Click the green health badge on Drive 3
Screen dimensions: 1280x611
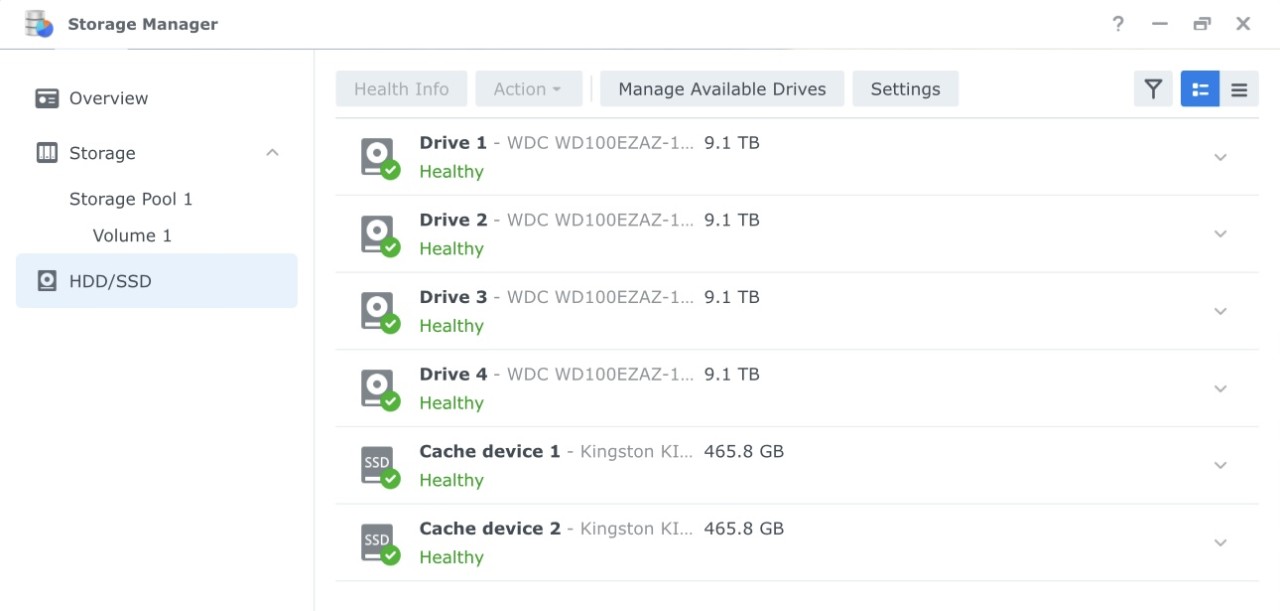click(x=390, y=325)
